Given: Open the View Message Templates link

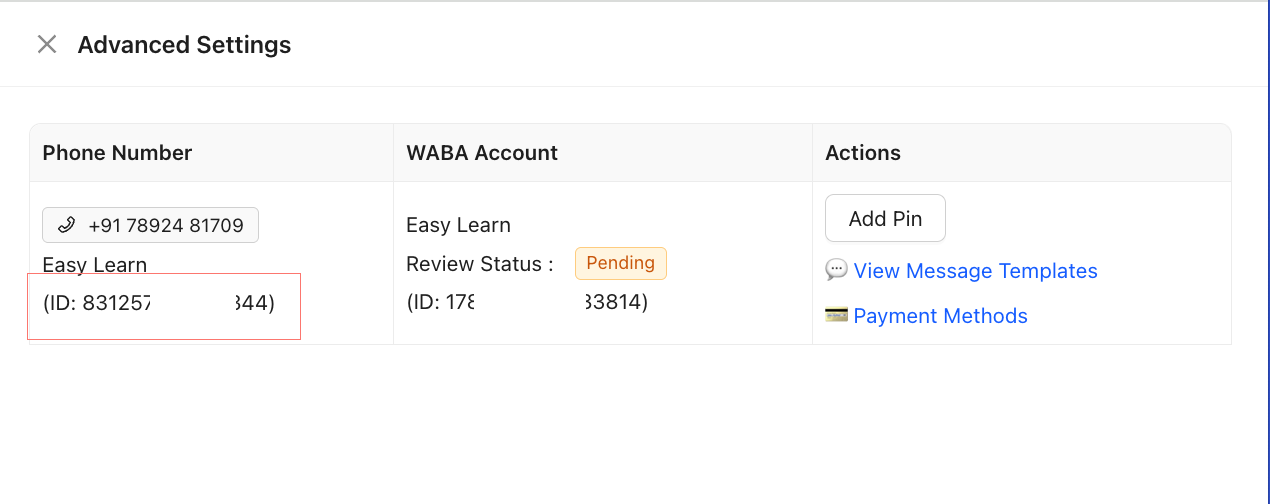Looking at the screenshot, I should click(975, 271).
